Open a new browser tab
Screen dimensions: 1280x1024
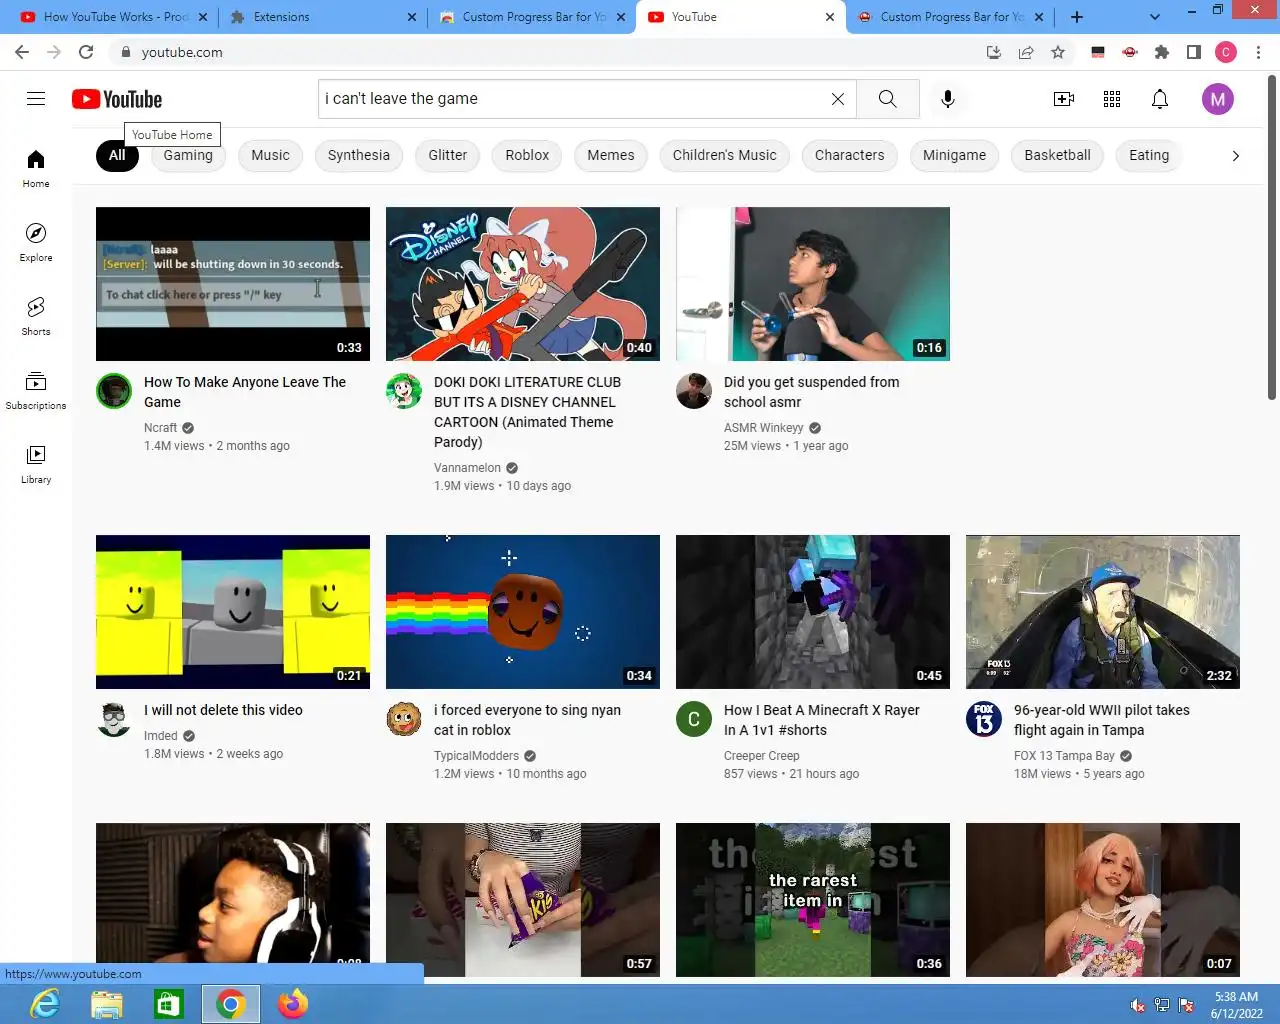coord(1077,17)
